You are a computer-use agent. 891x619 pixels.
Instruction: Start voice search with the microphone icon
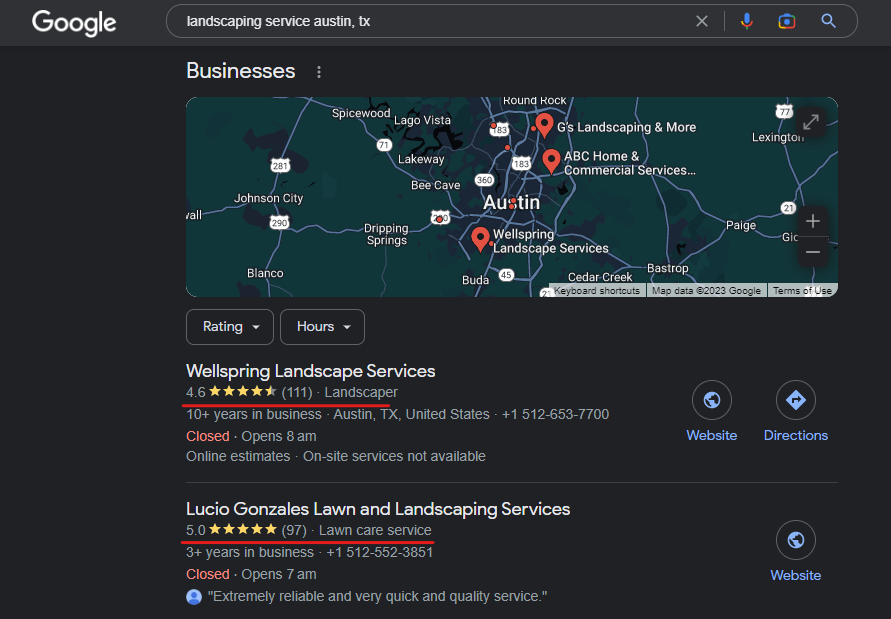(x=747, y=21)
